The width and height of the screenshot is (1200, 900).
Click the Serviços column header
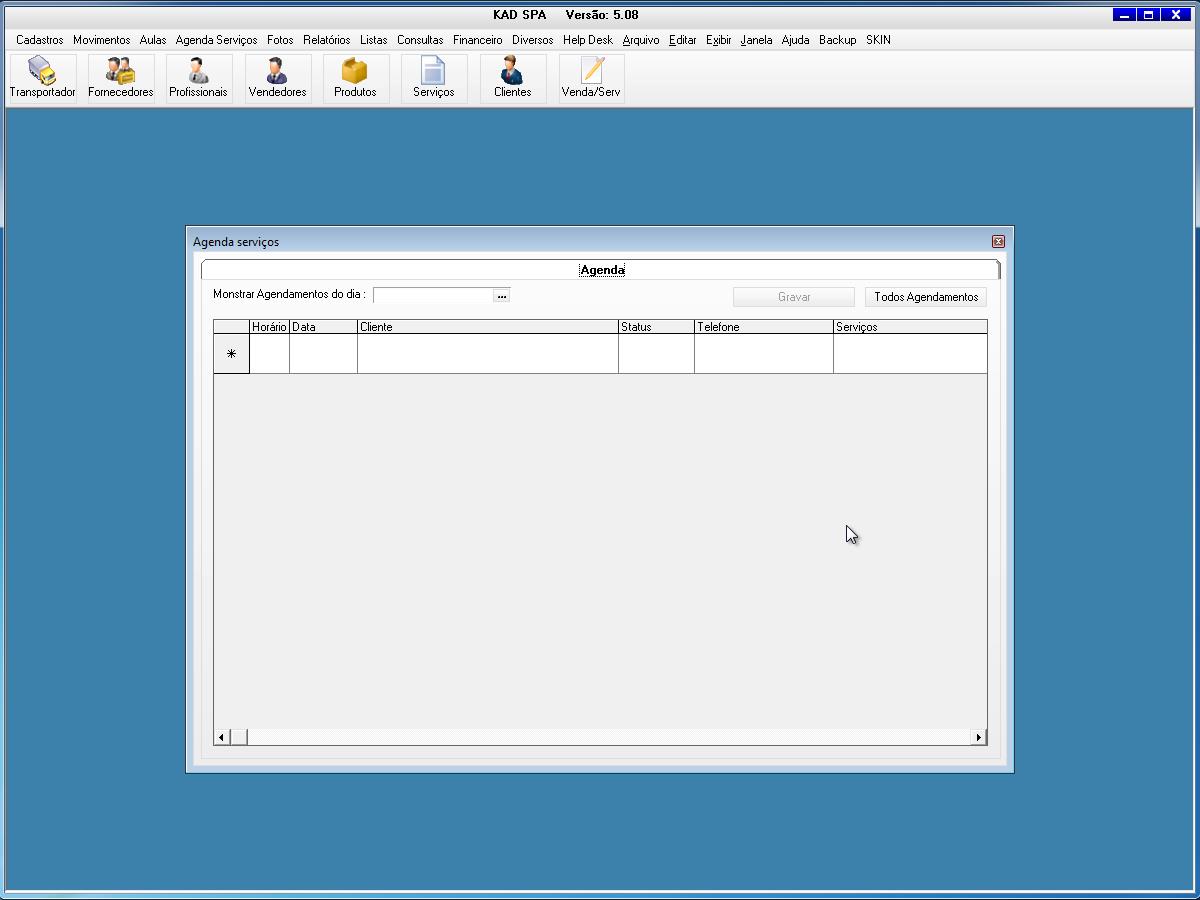click(910, 327)
